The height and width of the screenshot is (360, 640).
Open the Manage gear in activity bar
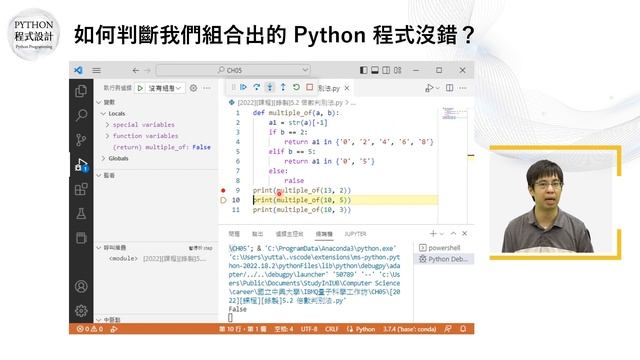tap(81, 311)
